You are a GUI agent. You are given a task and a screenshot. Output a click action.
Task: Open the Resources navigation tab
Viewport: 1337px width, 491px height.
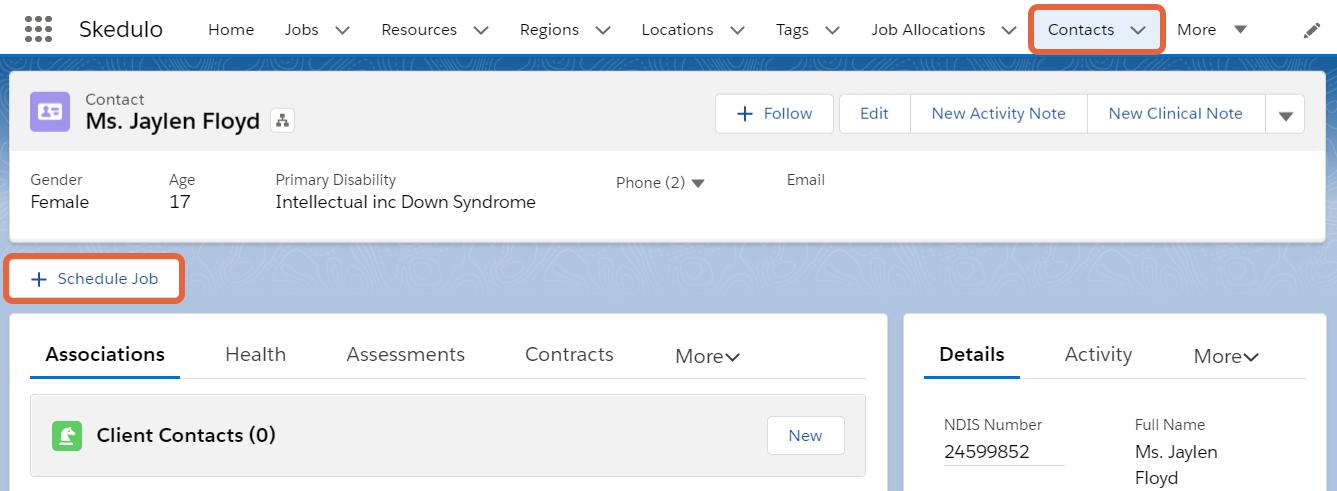tap(419, 30)
